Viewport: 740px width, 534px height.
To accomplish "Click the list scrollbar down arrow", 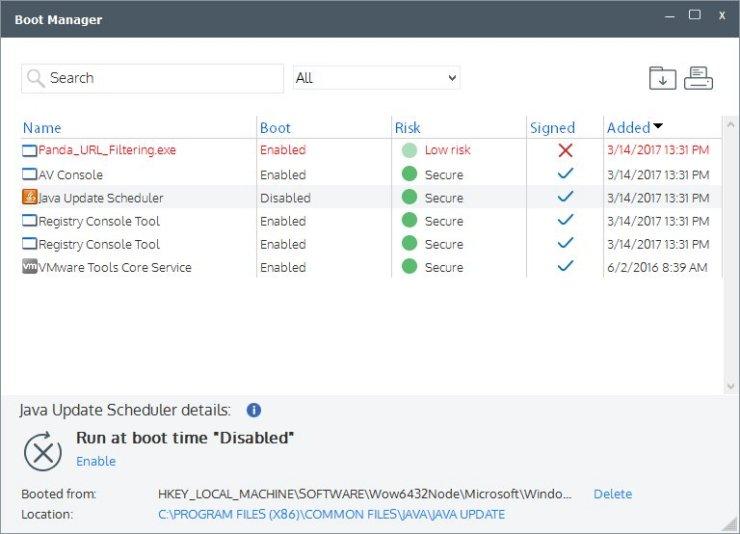I will tap(730, 386).
